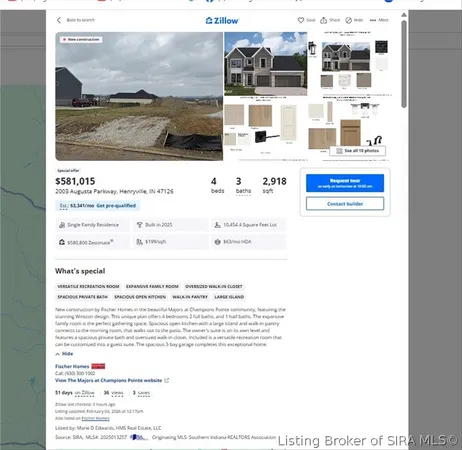Click the Zillow logo
Viewport: 462px width, 450px height.
click(222, 21)
